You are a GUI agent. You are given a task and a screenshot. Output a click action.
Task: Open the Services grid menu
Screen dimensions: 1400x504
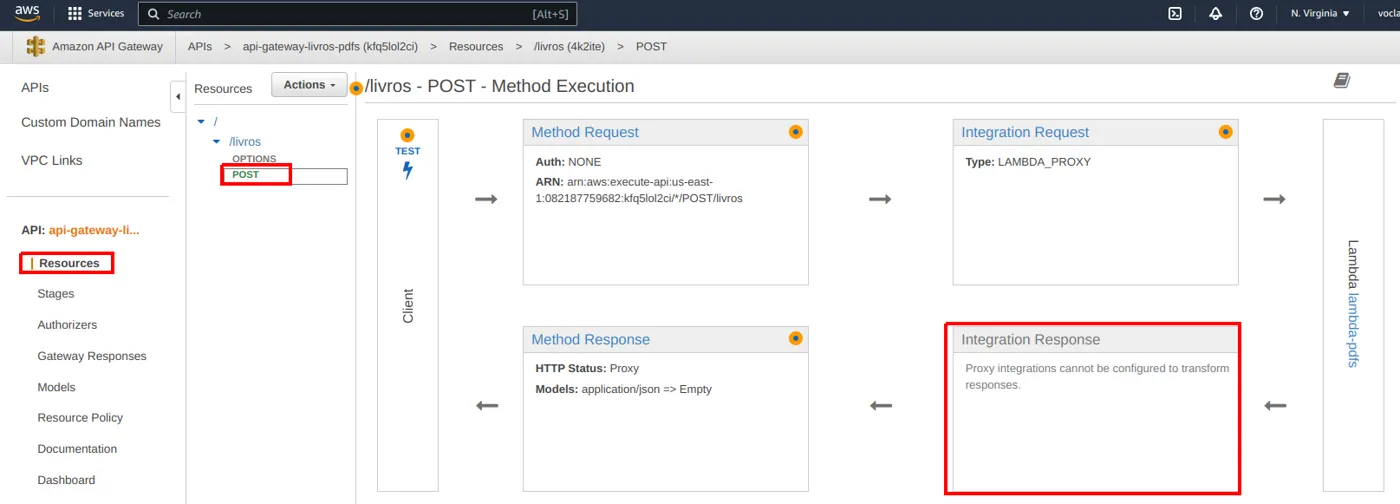[96, 14]
